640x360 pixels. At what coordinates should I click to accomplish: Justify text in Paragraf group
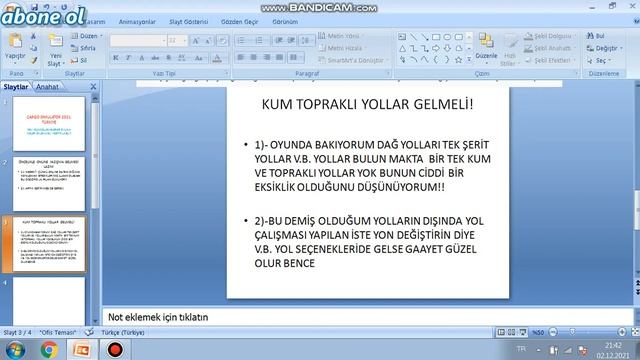click(280, 58)
